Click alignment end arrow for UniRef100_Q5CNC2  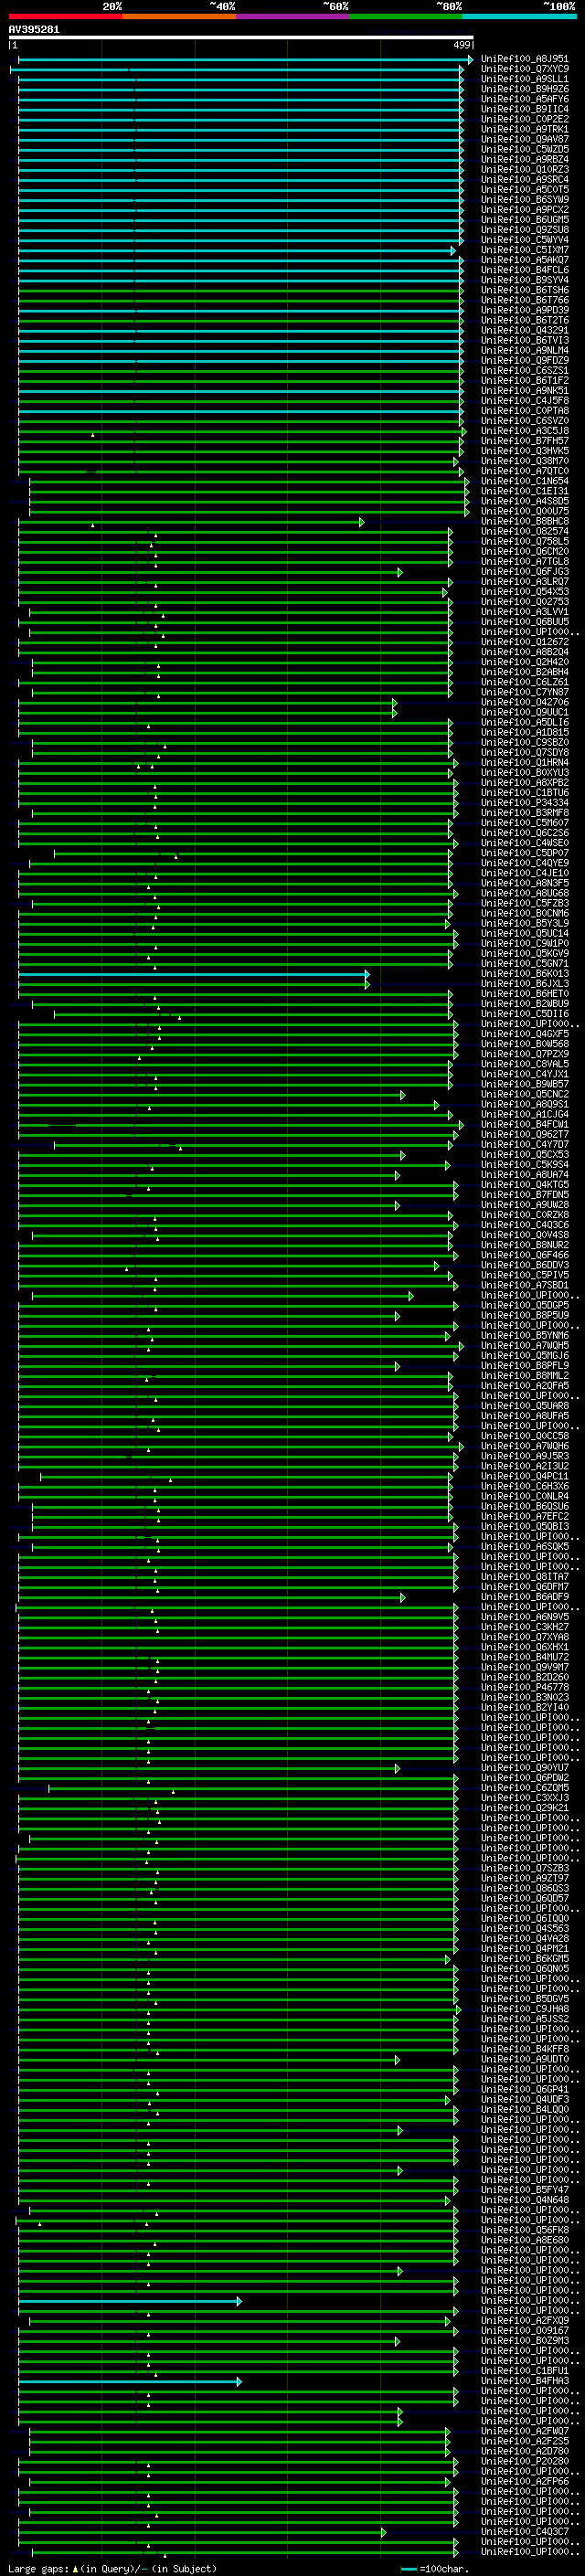pyautogui.click(x=403, y=1095)
